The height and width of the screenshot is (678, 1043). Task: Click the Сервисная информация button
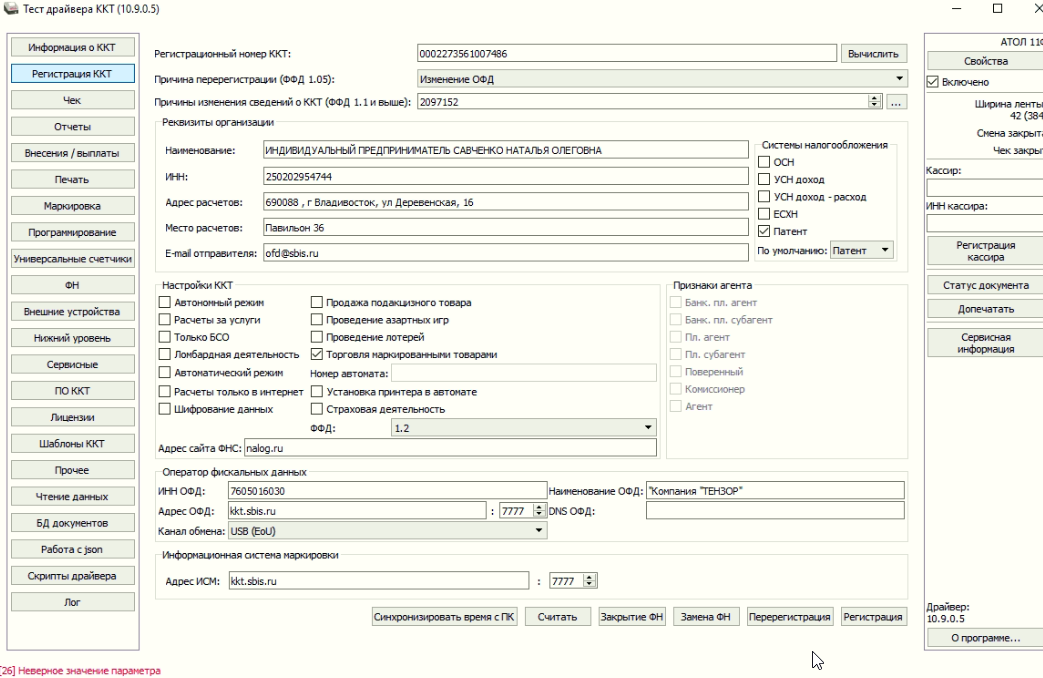pyautogui.click(x=985, y=343)
